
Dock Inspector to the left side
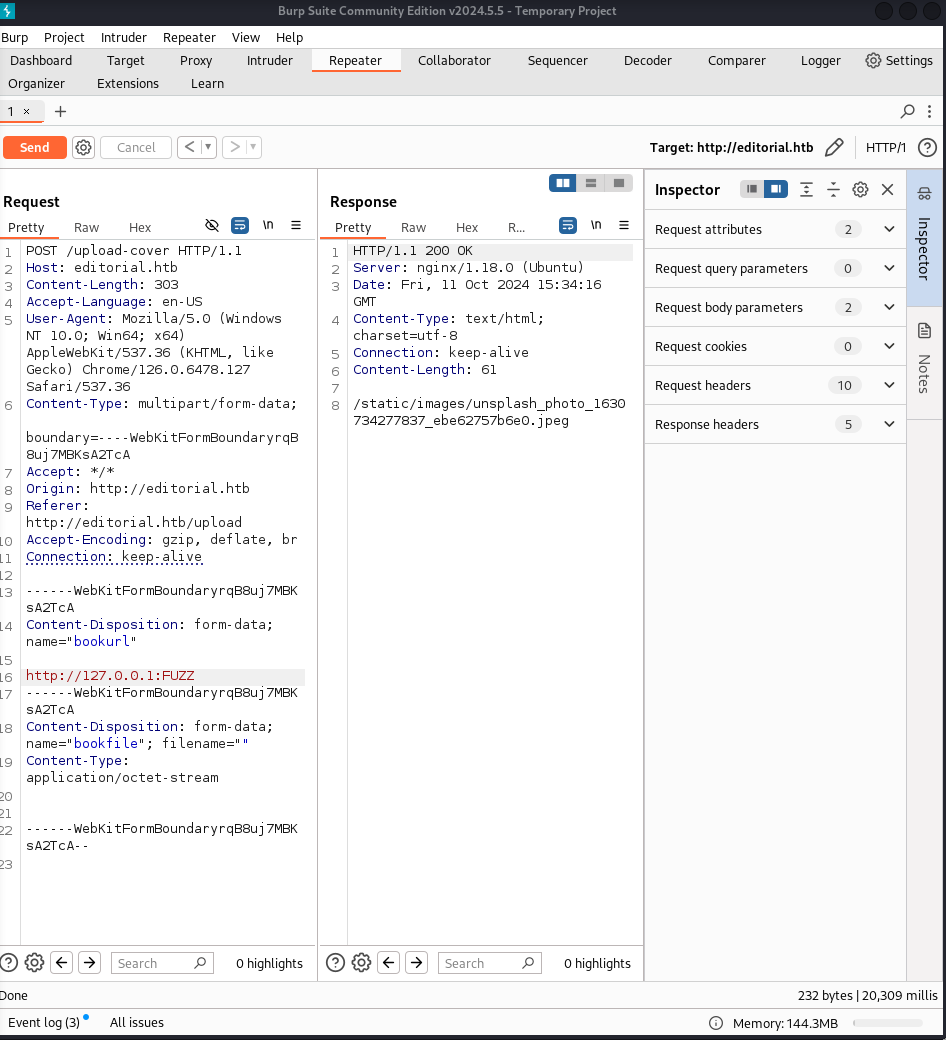click(x=752, y=189)
